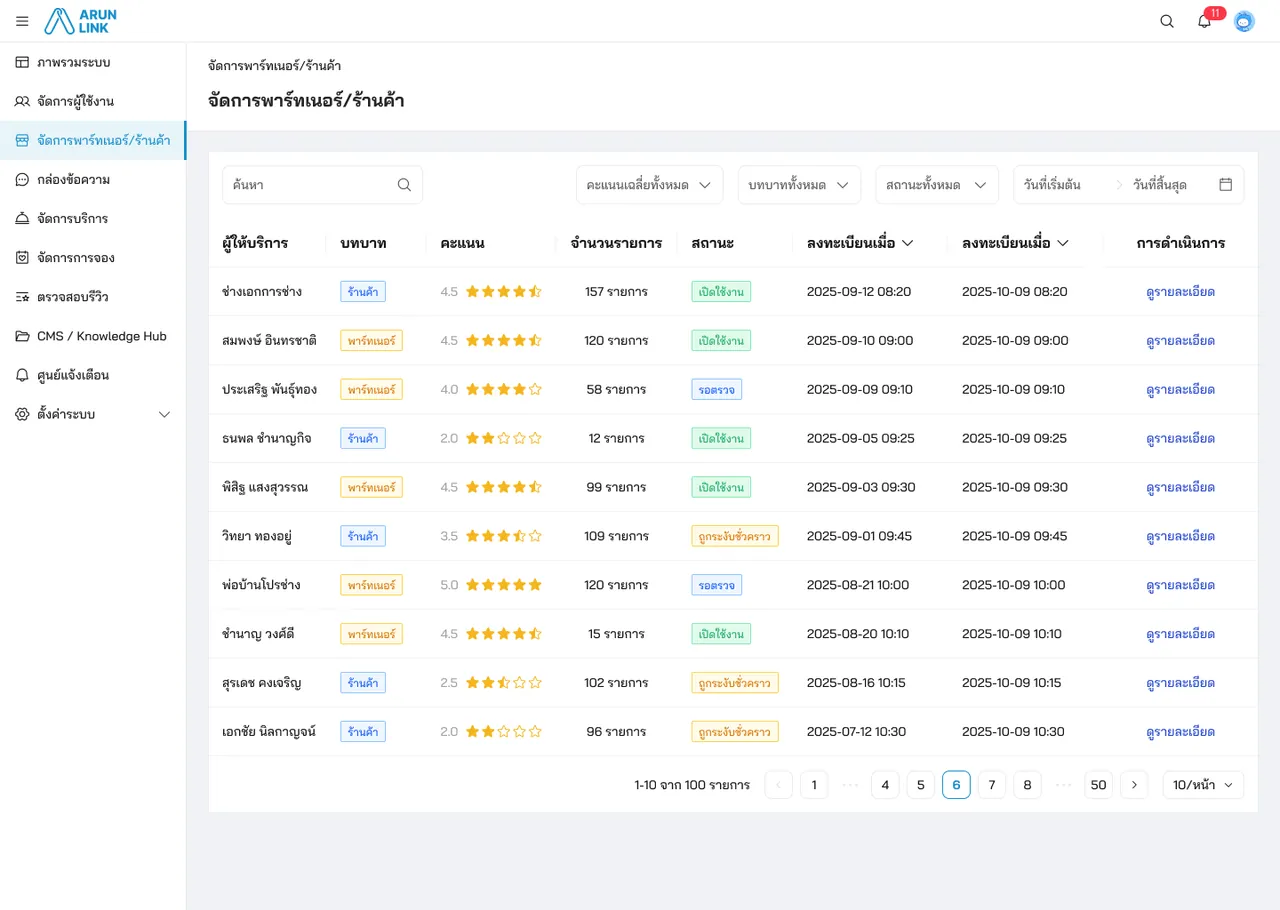The height and width of the screenshot is (910, 1280).
Task: View details for พ่อบ้านโปรช่าง row
Action: [x=1180, y=585]
